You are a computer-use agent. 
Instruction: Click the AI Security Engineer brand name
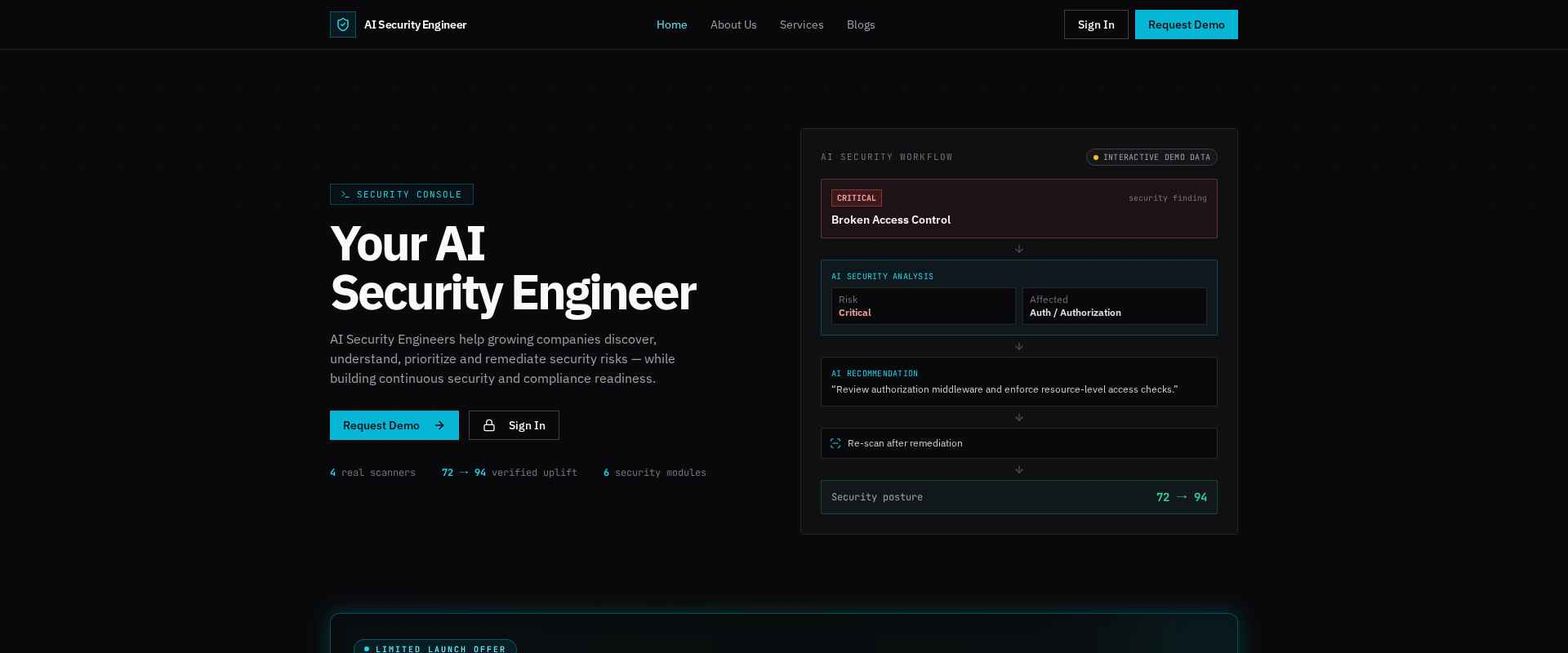415,25
